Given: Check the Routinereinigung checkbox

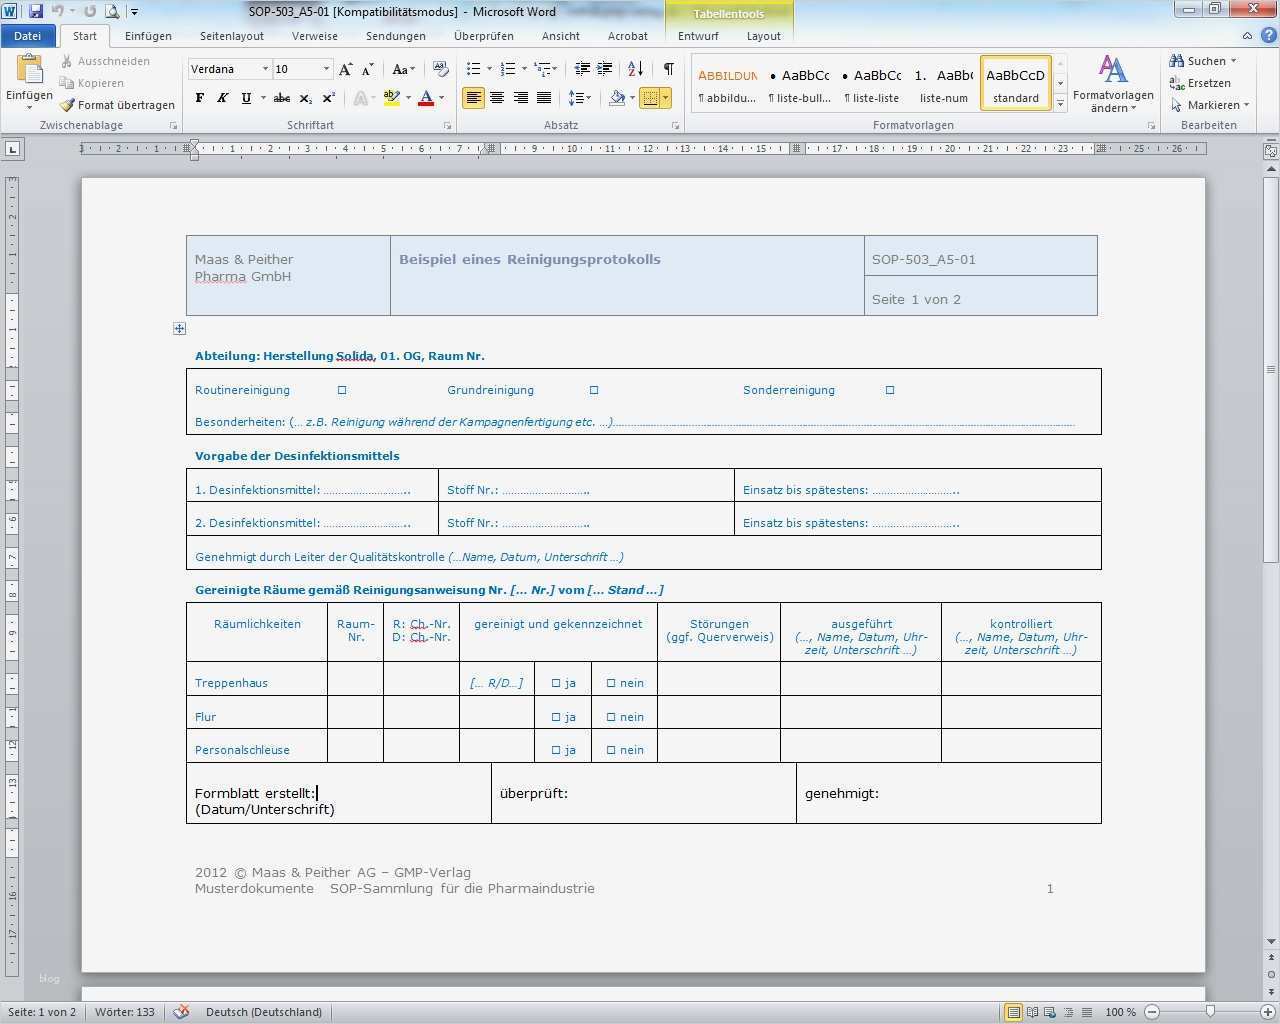Looking at the screenshot, I should point(342,390).
